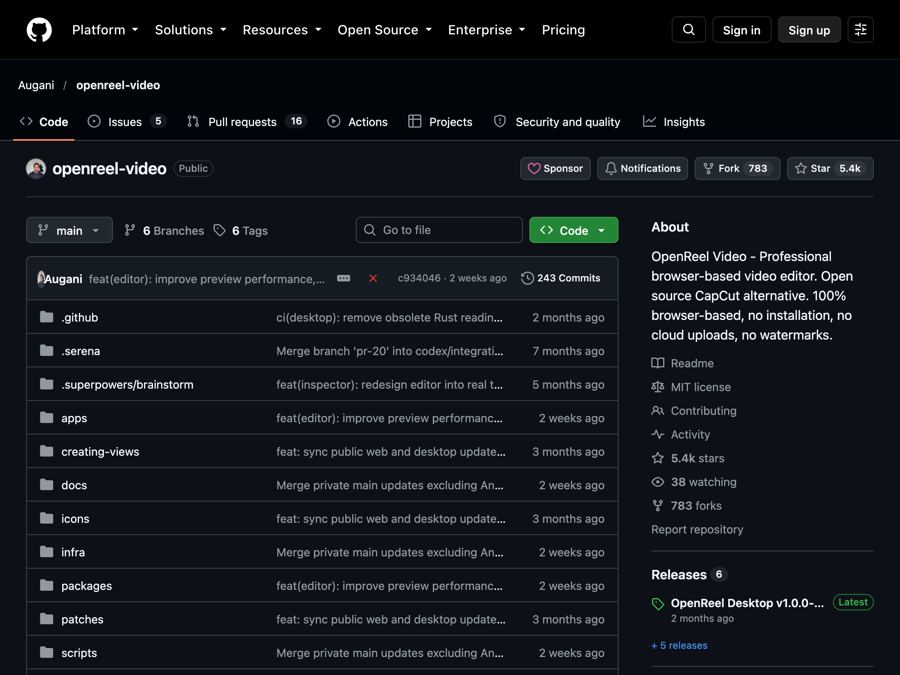Open the appearance settings sliders icon
This screenshot has width=900, height=675.
point(860,30)
